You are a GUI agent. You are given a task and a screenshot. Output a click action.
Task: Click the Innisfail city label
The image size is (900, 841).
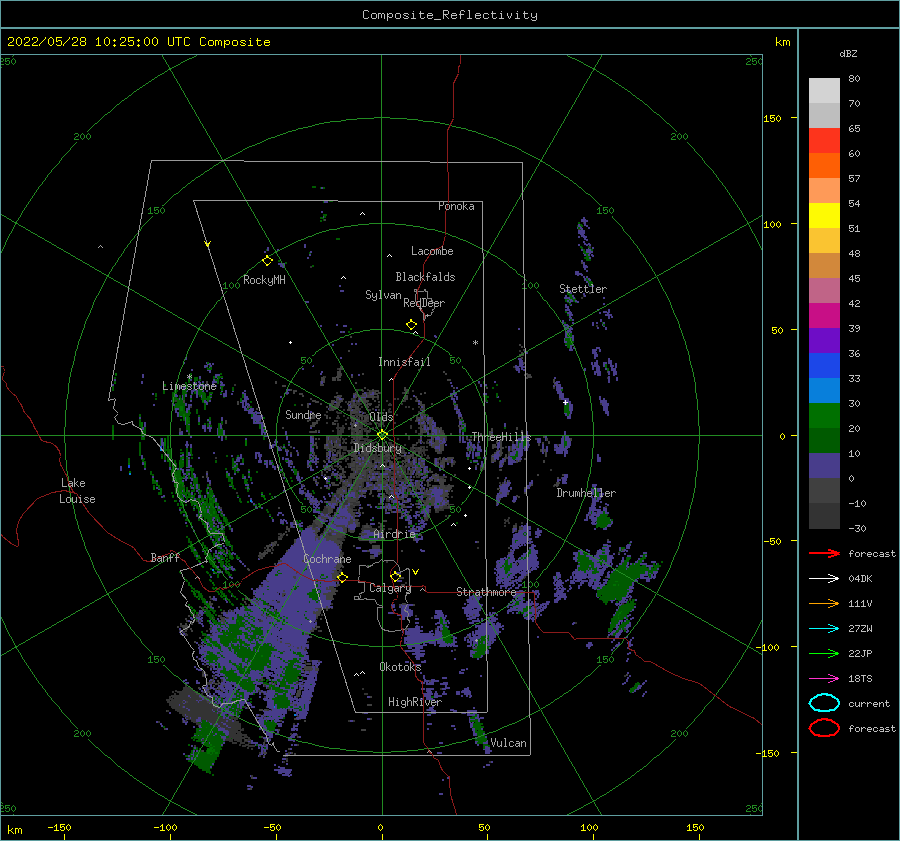[404, 362]
